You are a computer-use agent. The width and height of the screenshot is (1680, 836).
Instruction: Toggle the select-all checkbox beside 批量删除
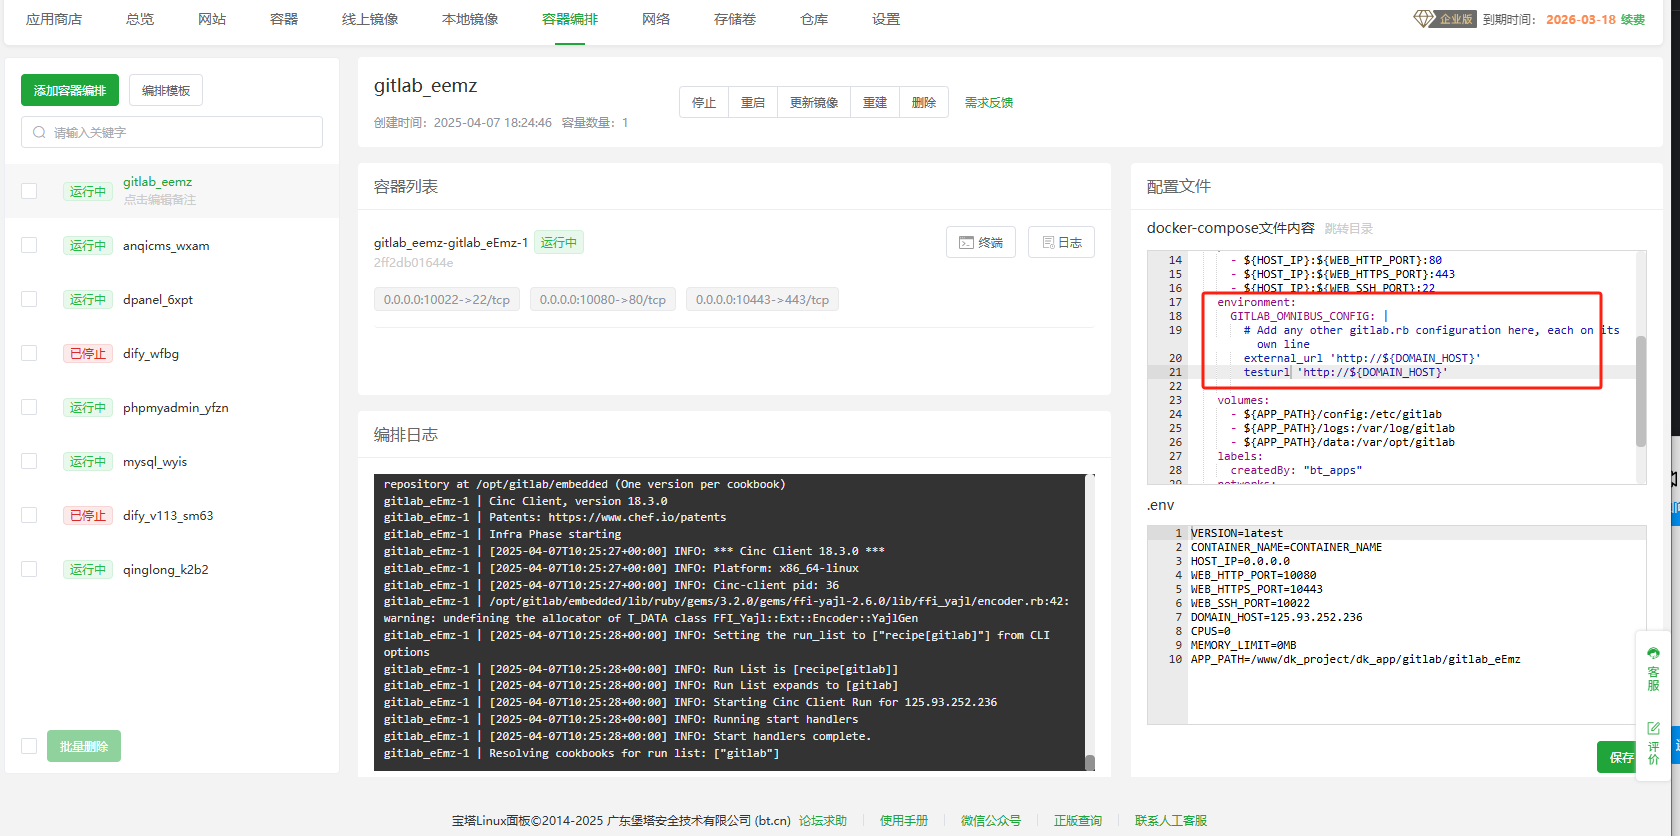[29, 746]
